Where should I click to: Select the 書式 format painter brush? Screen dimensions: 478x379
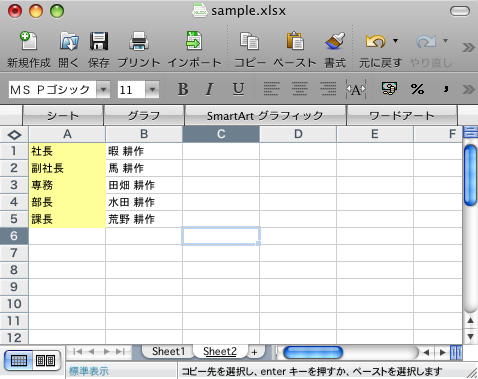(x=335, y=41)
